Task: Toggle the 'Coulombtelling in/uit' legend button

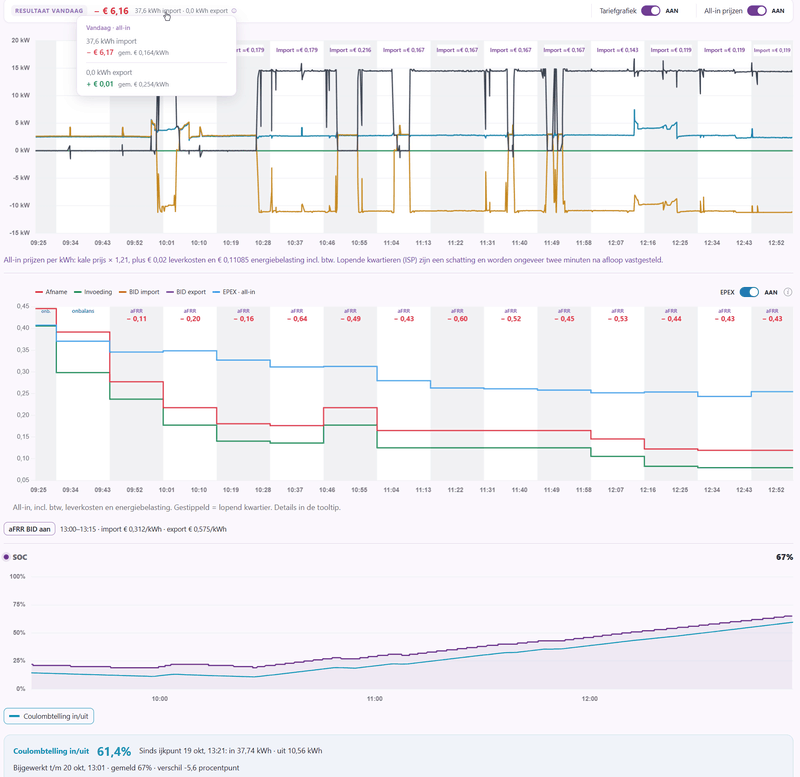Action: click(x=49, y=716)
